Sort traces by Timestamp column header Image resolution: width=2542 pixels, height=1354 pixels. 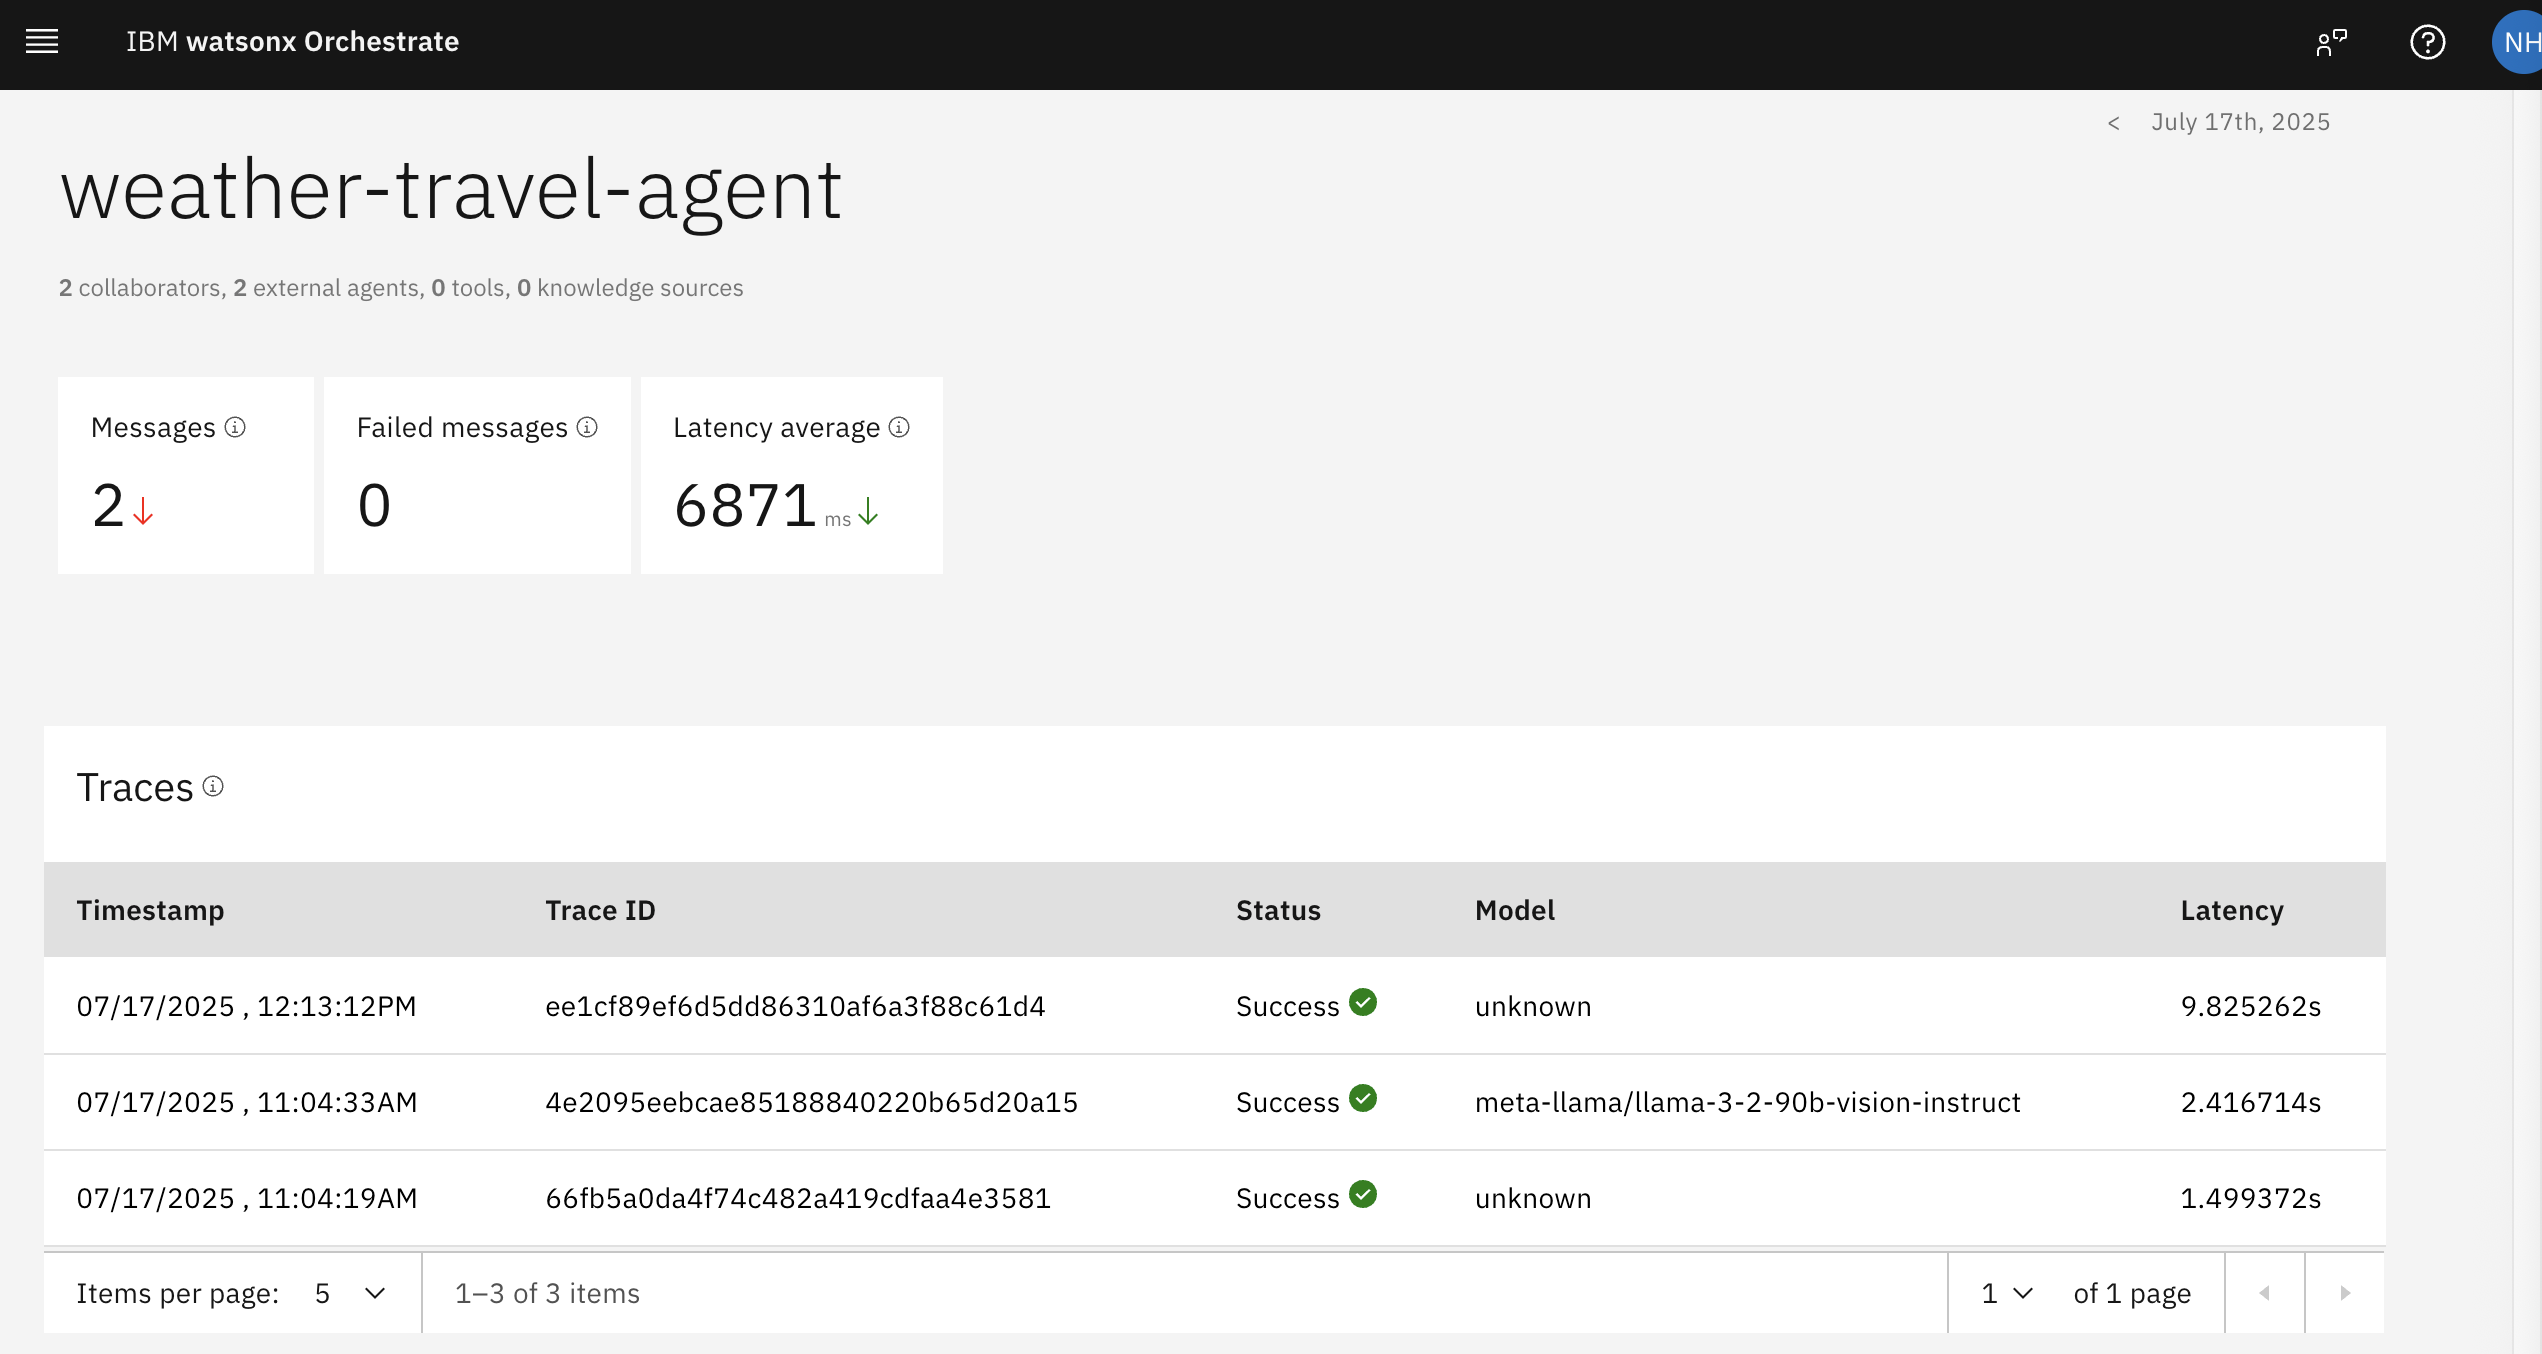click(x=150, y=910)
